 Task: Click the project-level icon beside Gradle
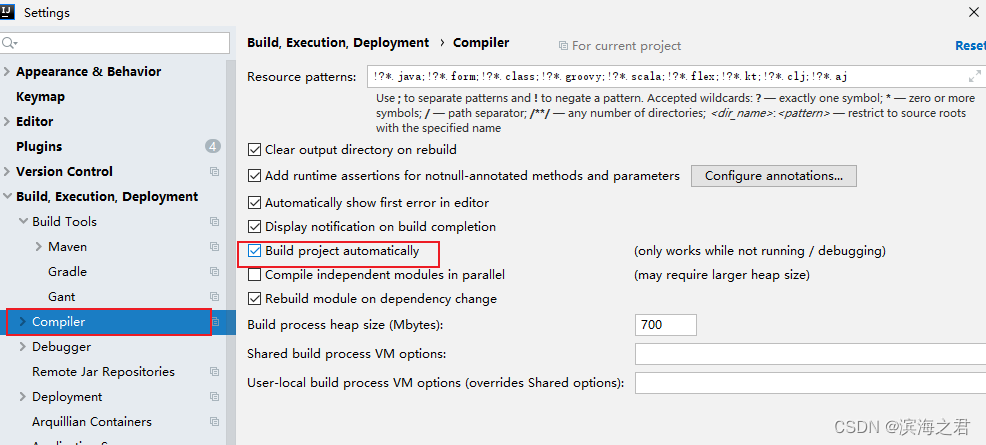(214, 272)
